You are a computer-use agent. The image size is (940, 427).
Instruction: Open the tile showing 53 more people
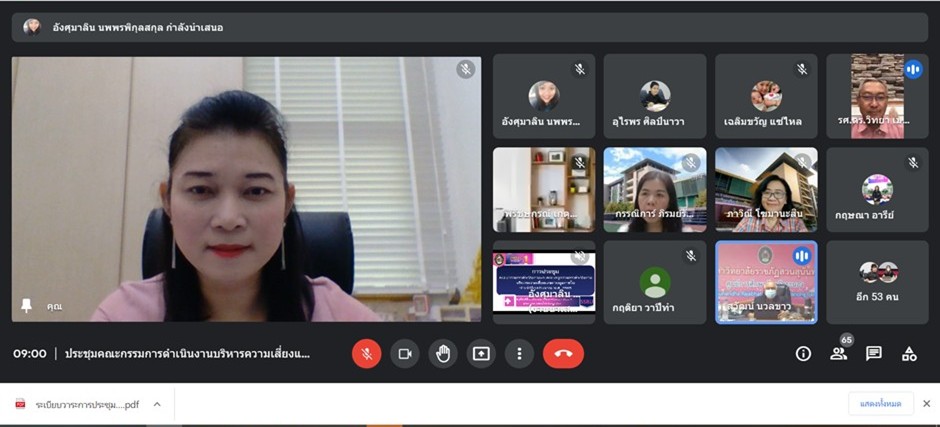[x=877, y=282]
